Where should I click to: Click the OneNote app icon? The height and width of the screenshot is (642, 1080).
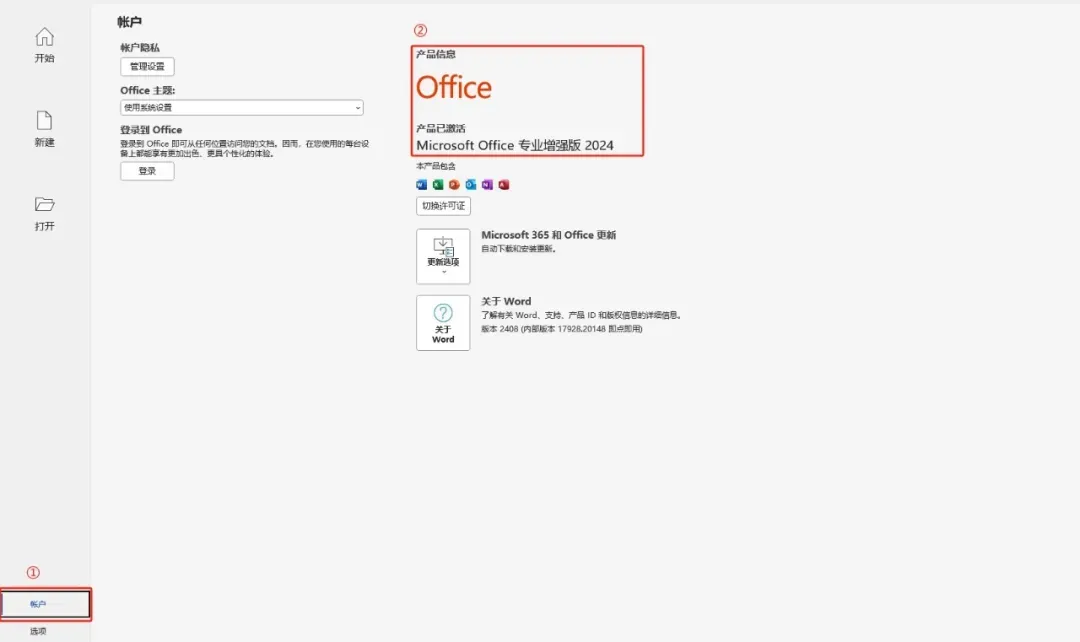(488, 185)
